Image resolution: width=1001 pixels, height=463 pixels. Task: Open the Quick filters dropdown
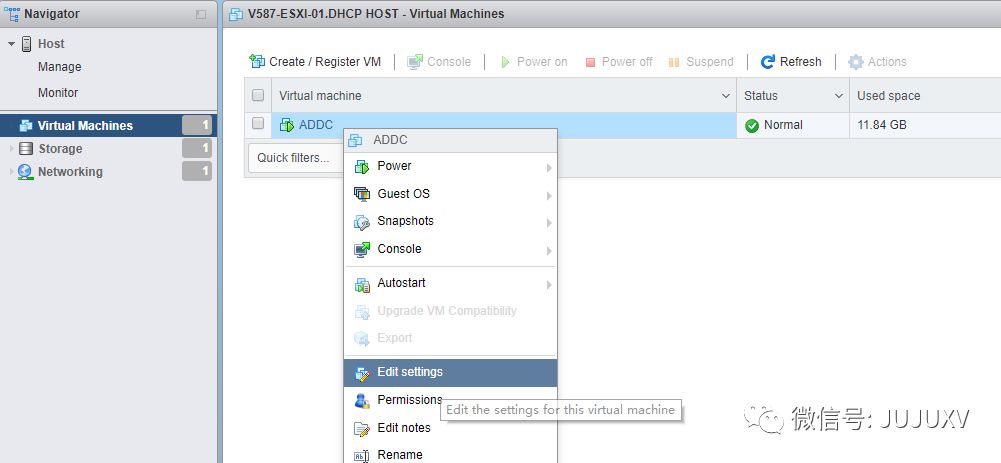pyautogui.click(x=294, y=158)
